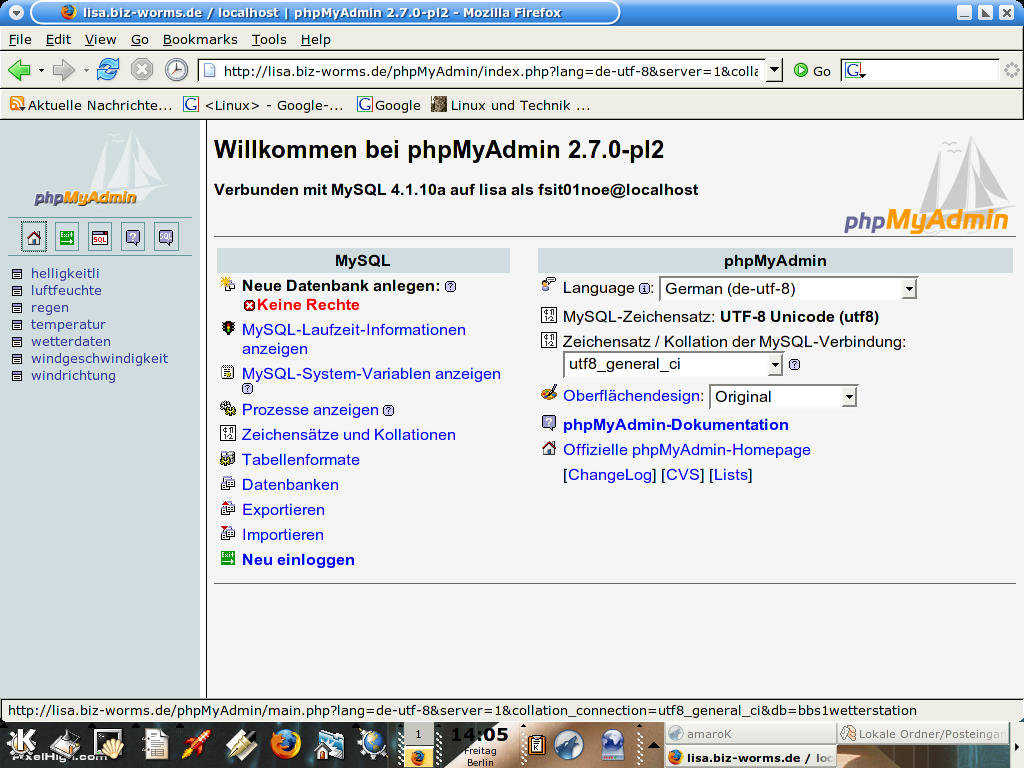Click the Importieren link
This screenshot has height=768, width=1024.
tap(283, 535)
